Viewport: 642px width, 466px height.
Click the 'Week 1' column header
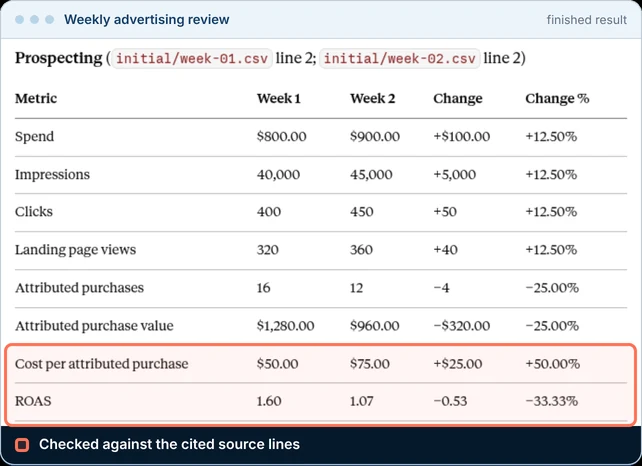(x=278, y=99)
